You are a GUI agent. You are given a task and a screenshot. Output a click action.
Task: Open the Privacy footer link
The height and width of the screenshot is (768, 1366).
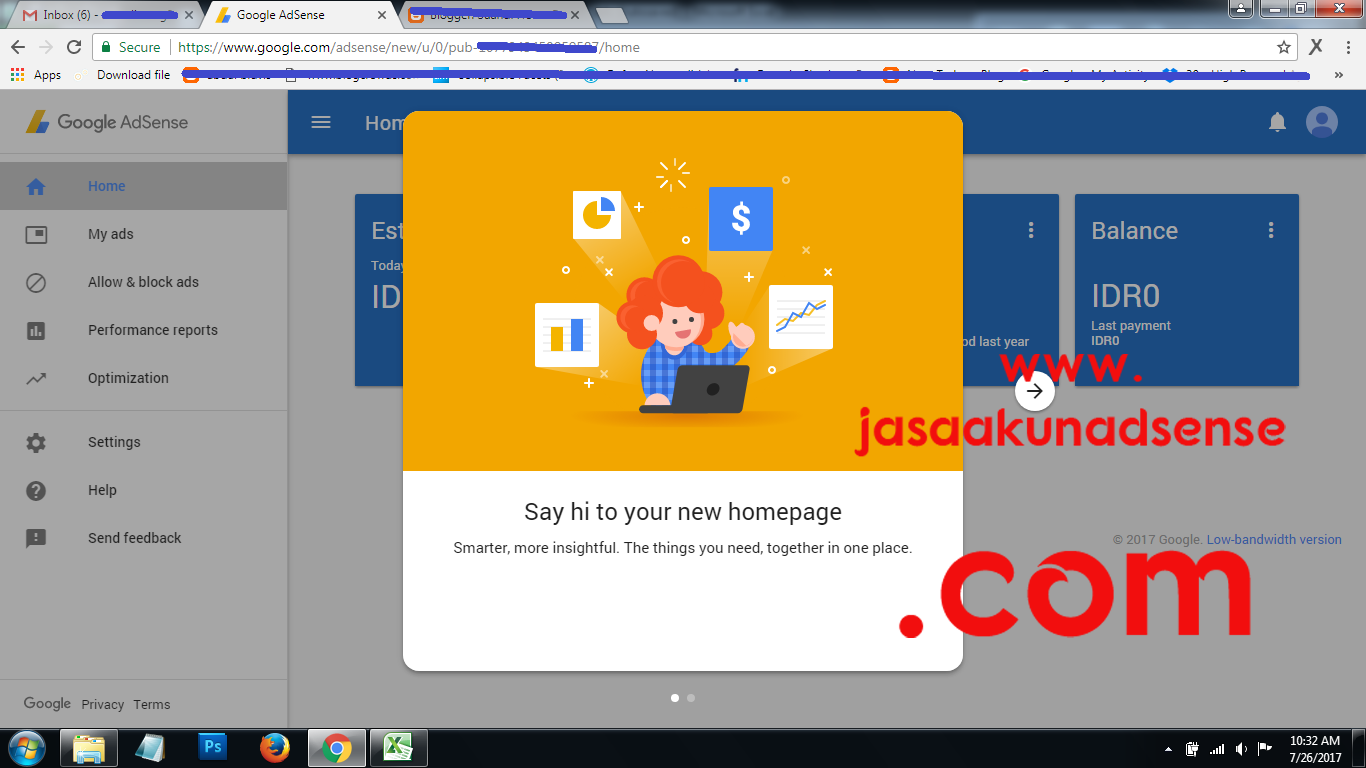(x=103, y=704)
